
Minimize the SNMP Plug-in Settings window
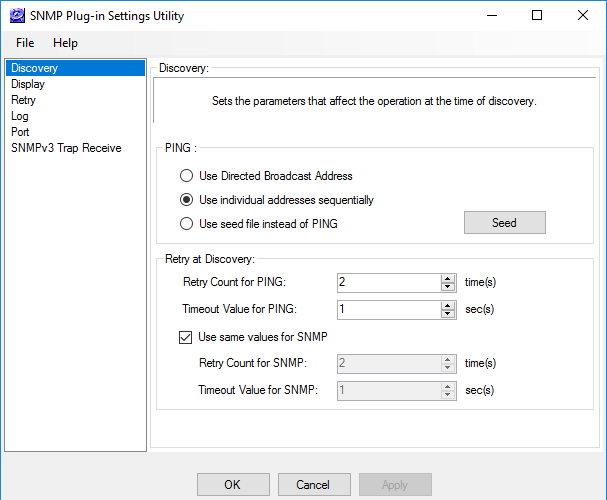point(492,15)
